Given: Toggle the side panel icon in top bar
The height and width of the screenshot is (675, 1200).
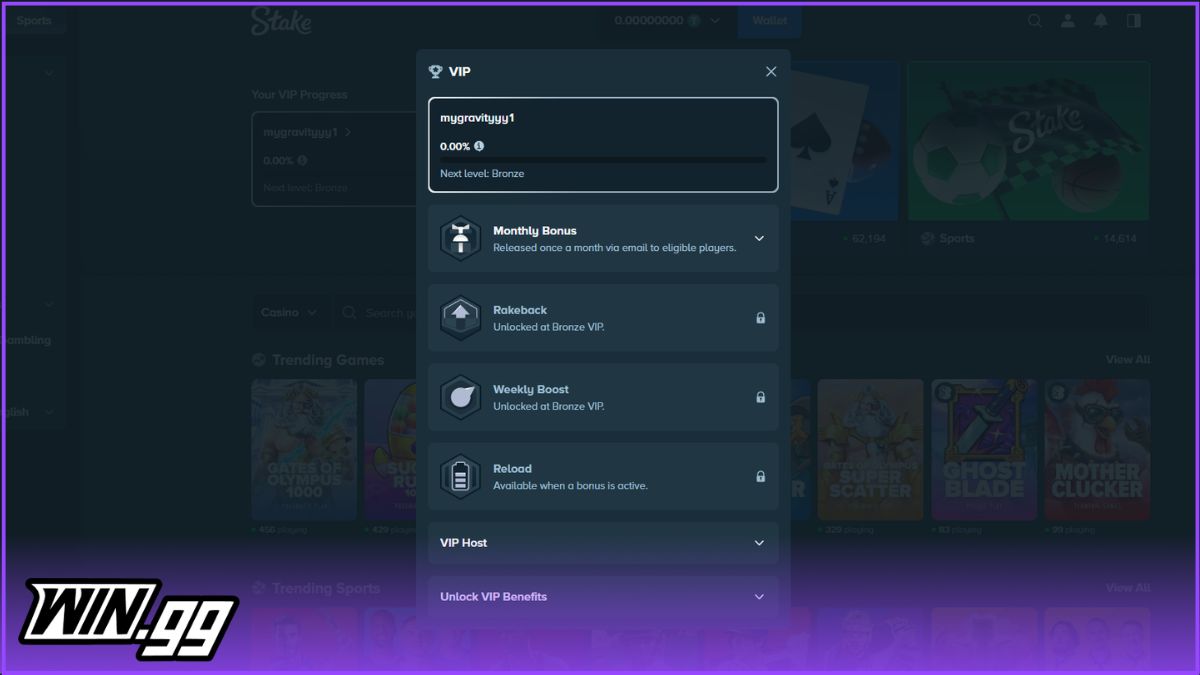Looking at the screenshot, I should (1133, 20).
